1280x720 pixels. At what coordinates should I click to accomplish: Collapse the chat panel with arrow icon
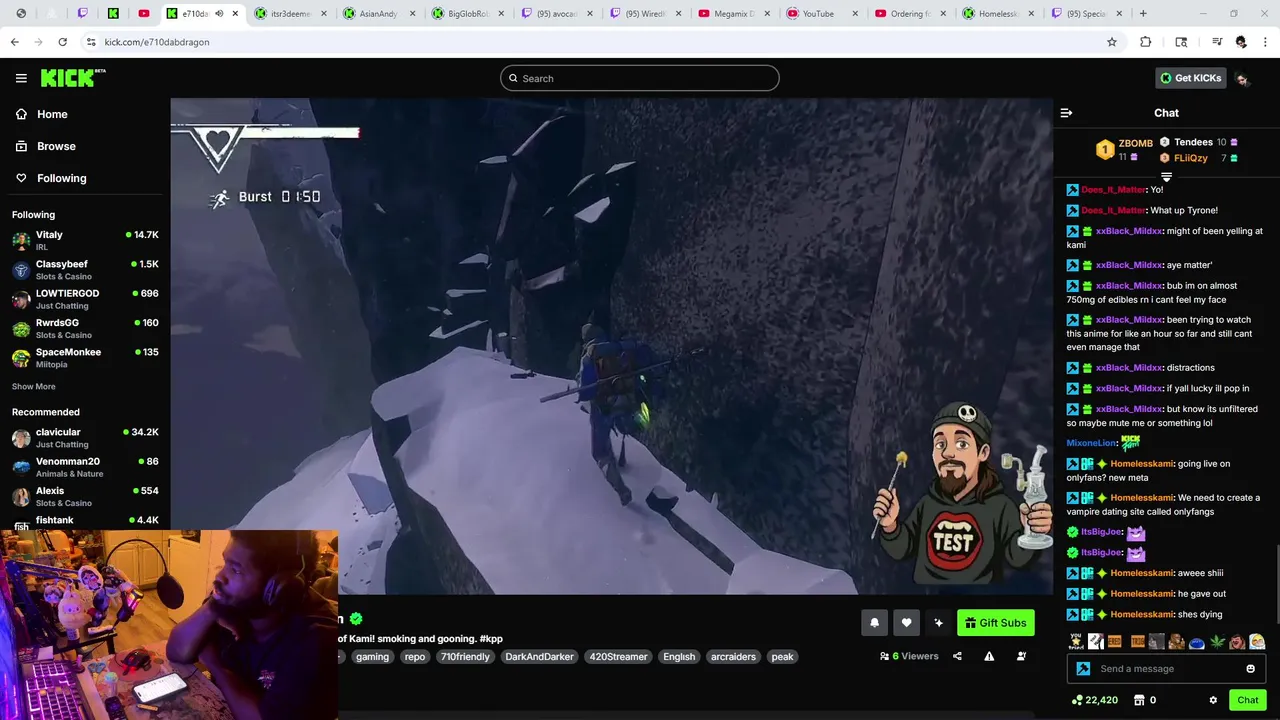(1066, 113)
